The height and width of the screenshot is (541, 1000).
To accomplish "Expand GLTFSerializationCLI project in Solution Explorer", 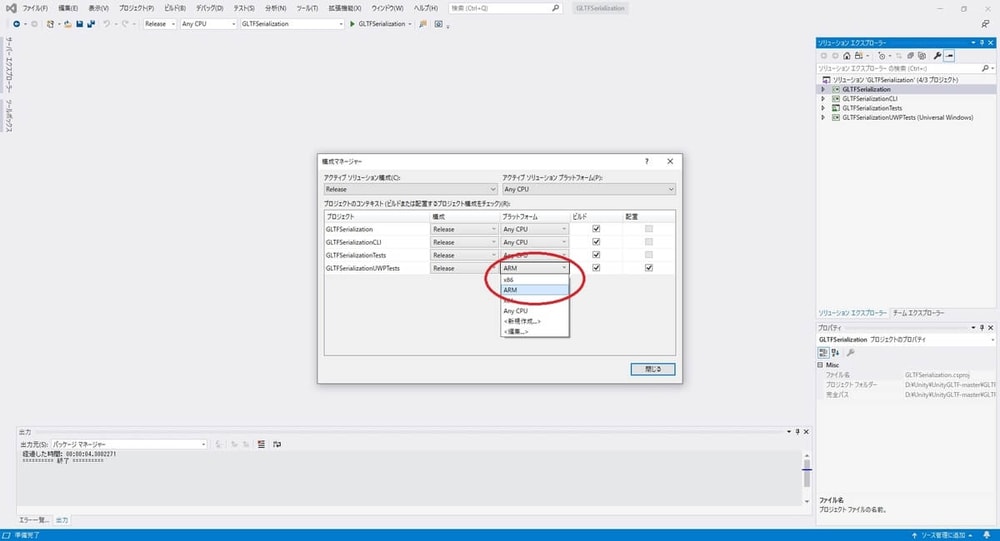I will (823, 99).
